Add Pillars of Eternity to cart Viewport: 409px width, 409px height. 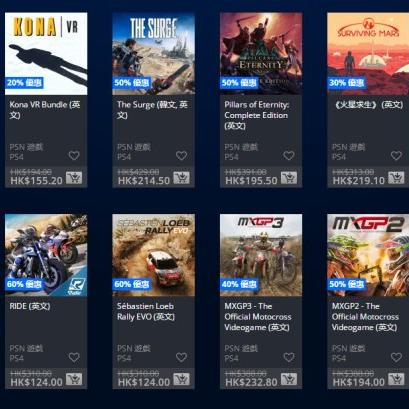[289, 178]
